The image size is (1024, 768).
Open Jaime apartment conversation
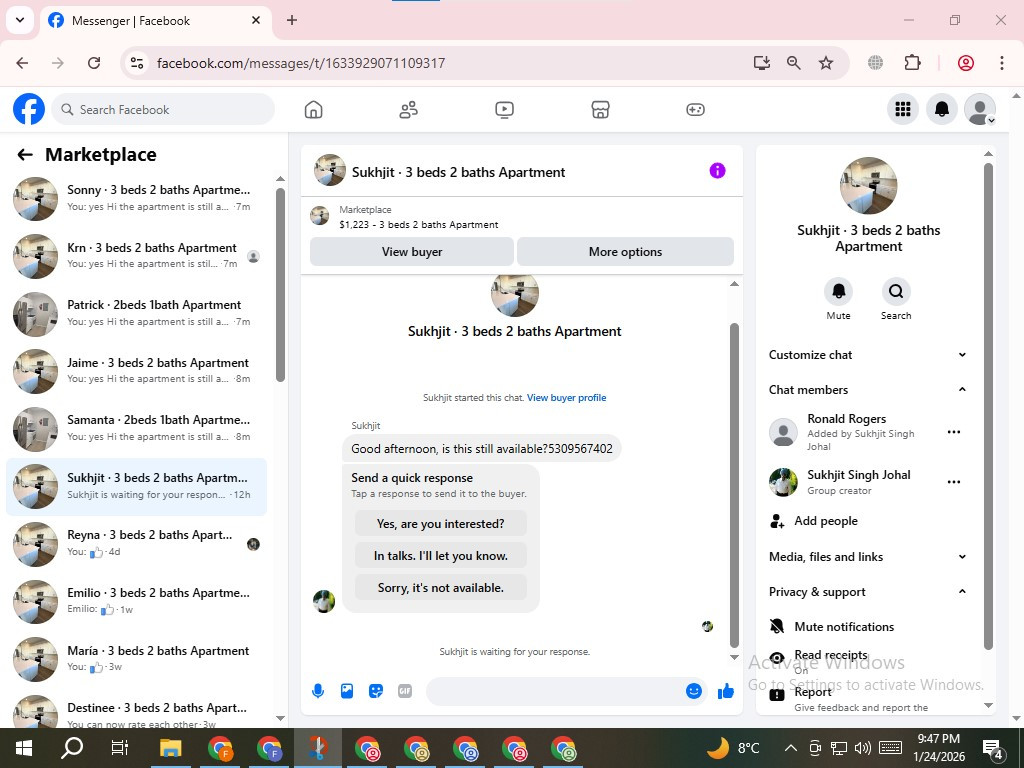136,371
